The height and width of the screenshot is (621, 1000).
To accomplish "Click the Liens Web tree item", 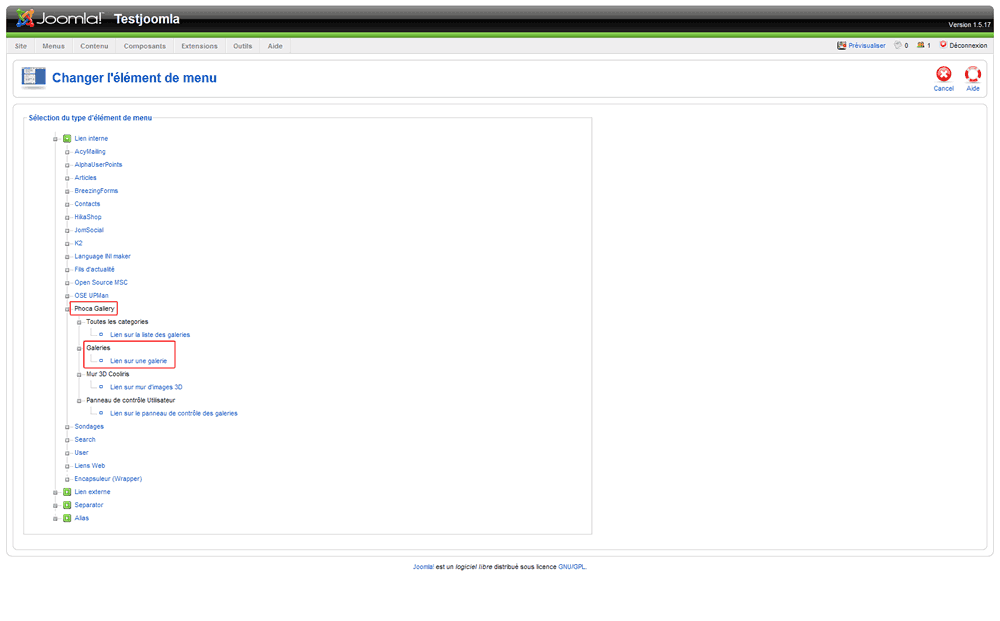I will coord(90,466).
